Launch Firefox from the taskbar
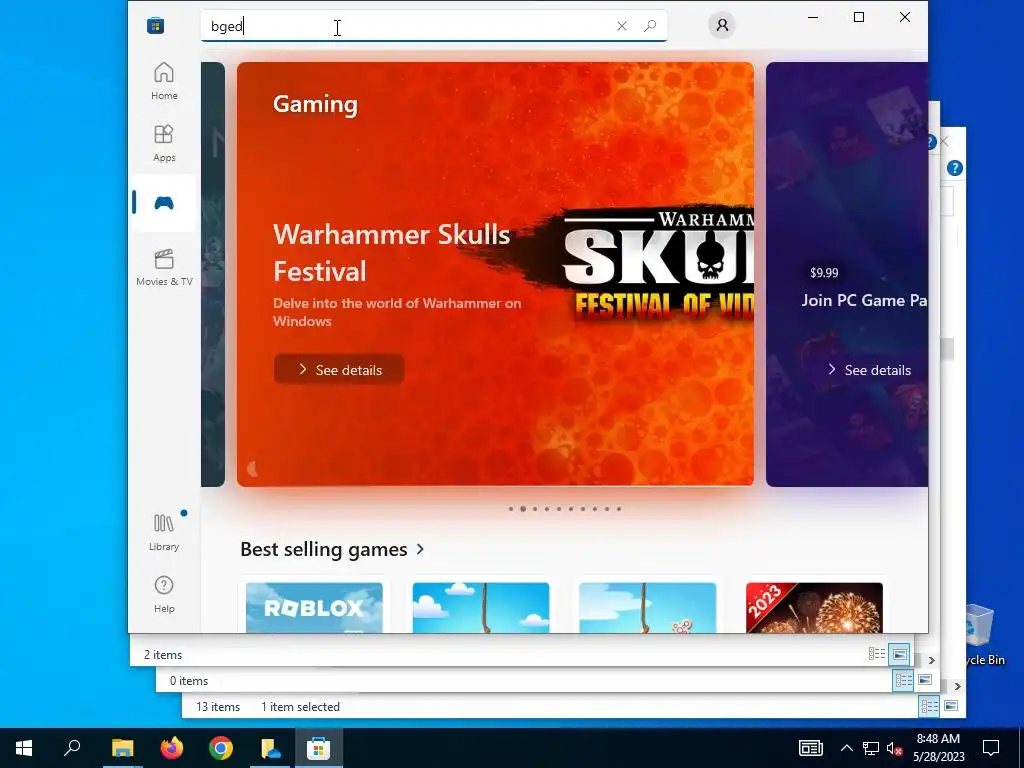This screenshot has height=768, width=1024. (172, 748)
